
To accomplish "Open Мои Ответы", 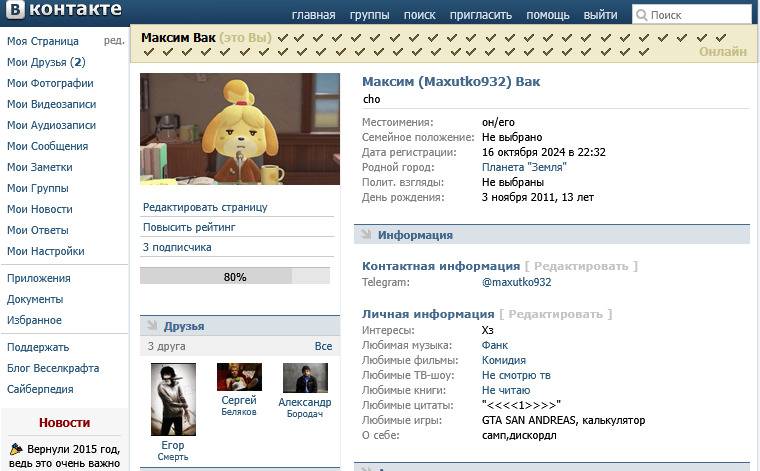I will [x=38, y=230].
